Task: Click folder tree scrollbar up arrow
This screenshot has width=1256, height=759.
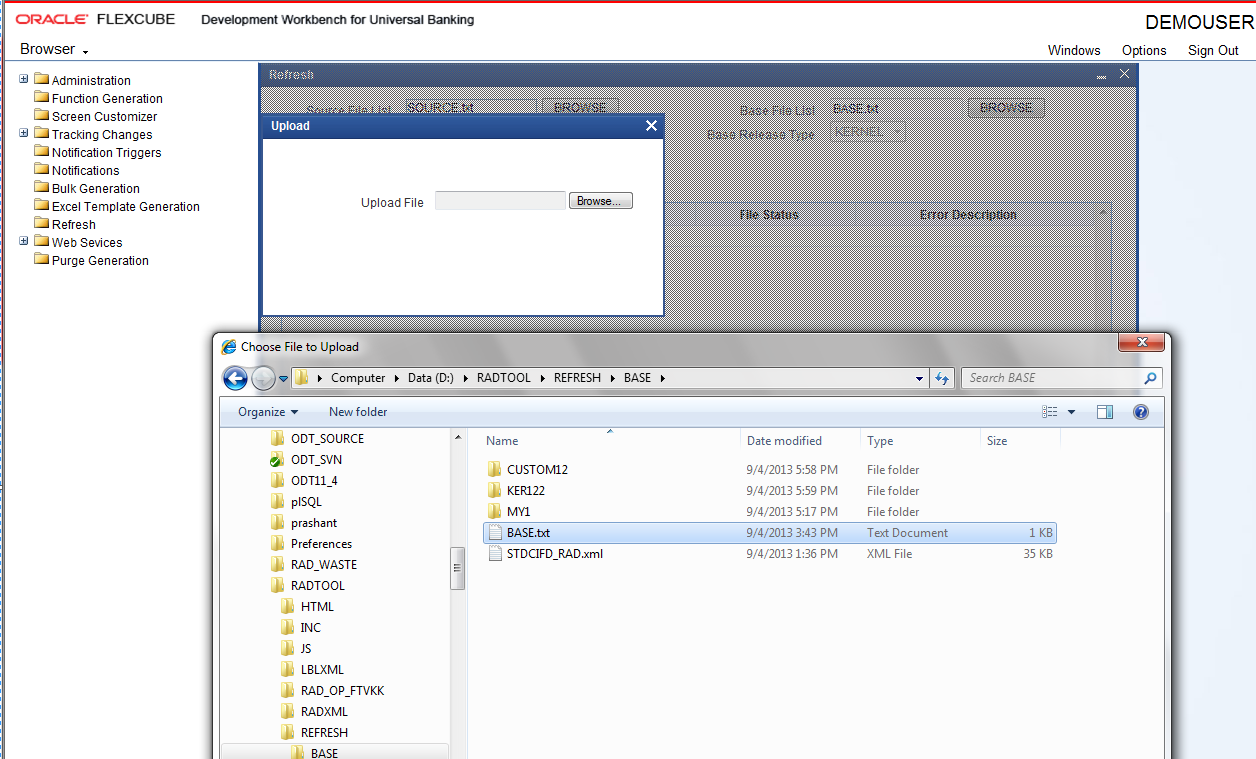Action: pyautogui.click(x=458, y=437)
